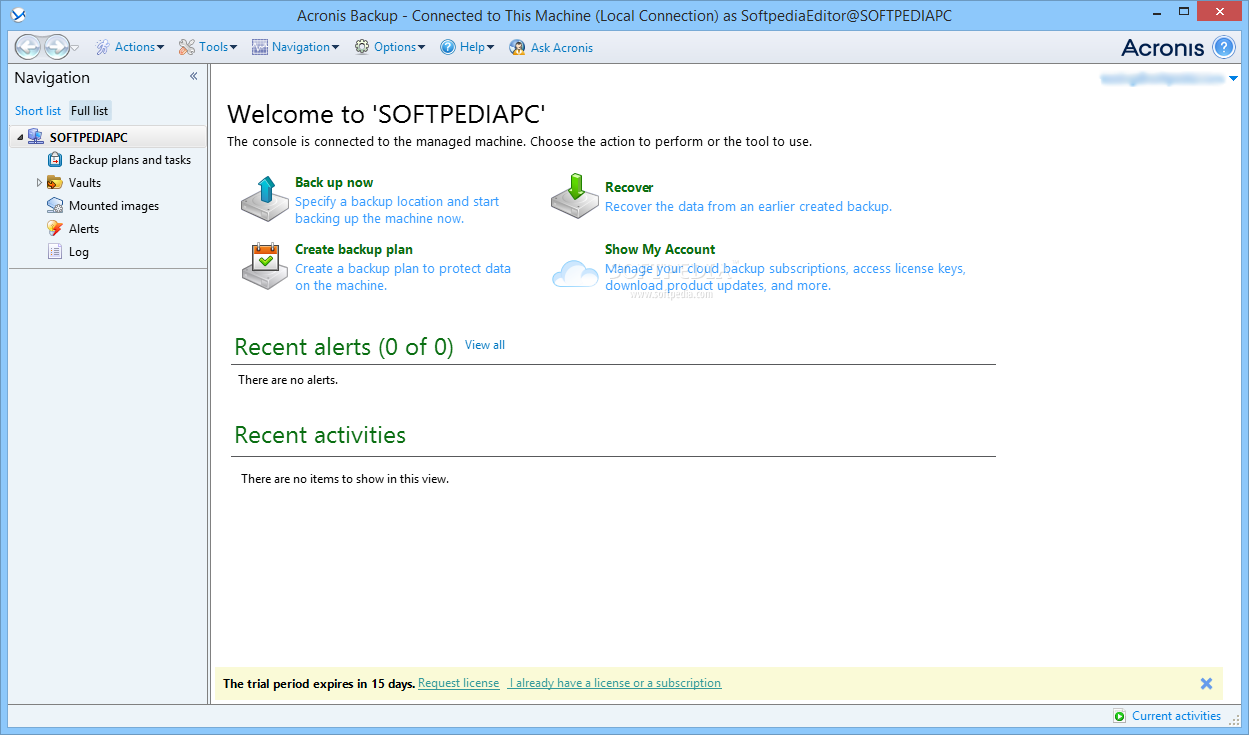Open Backup plans and tasks

(130, 160)
